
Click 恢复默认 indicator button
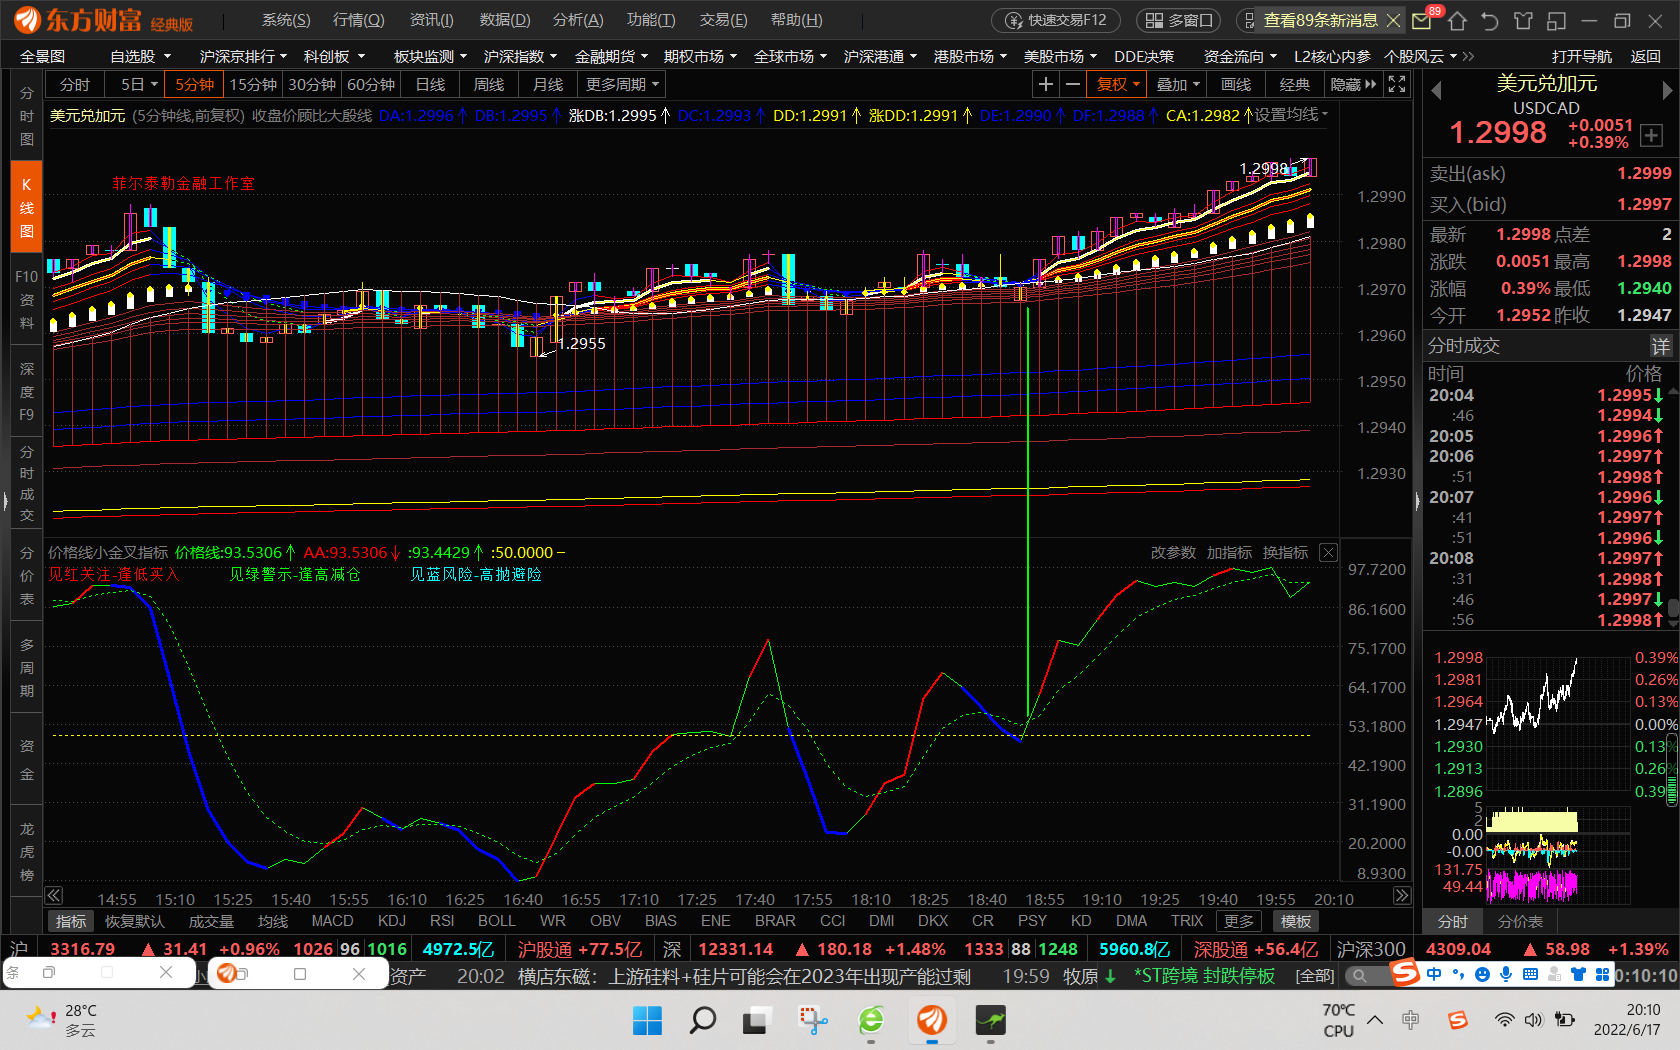click(x=135, y=921)
